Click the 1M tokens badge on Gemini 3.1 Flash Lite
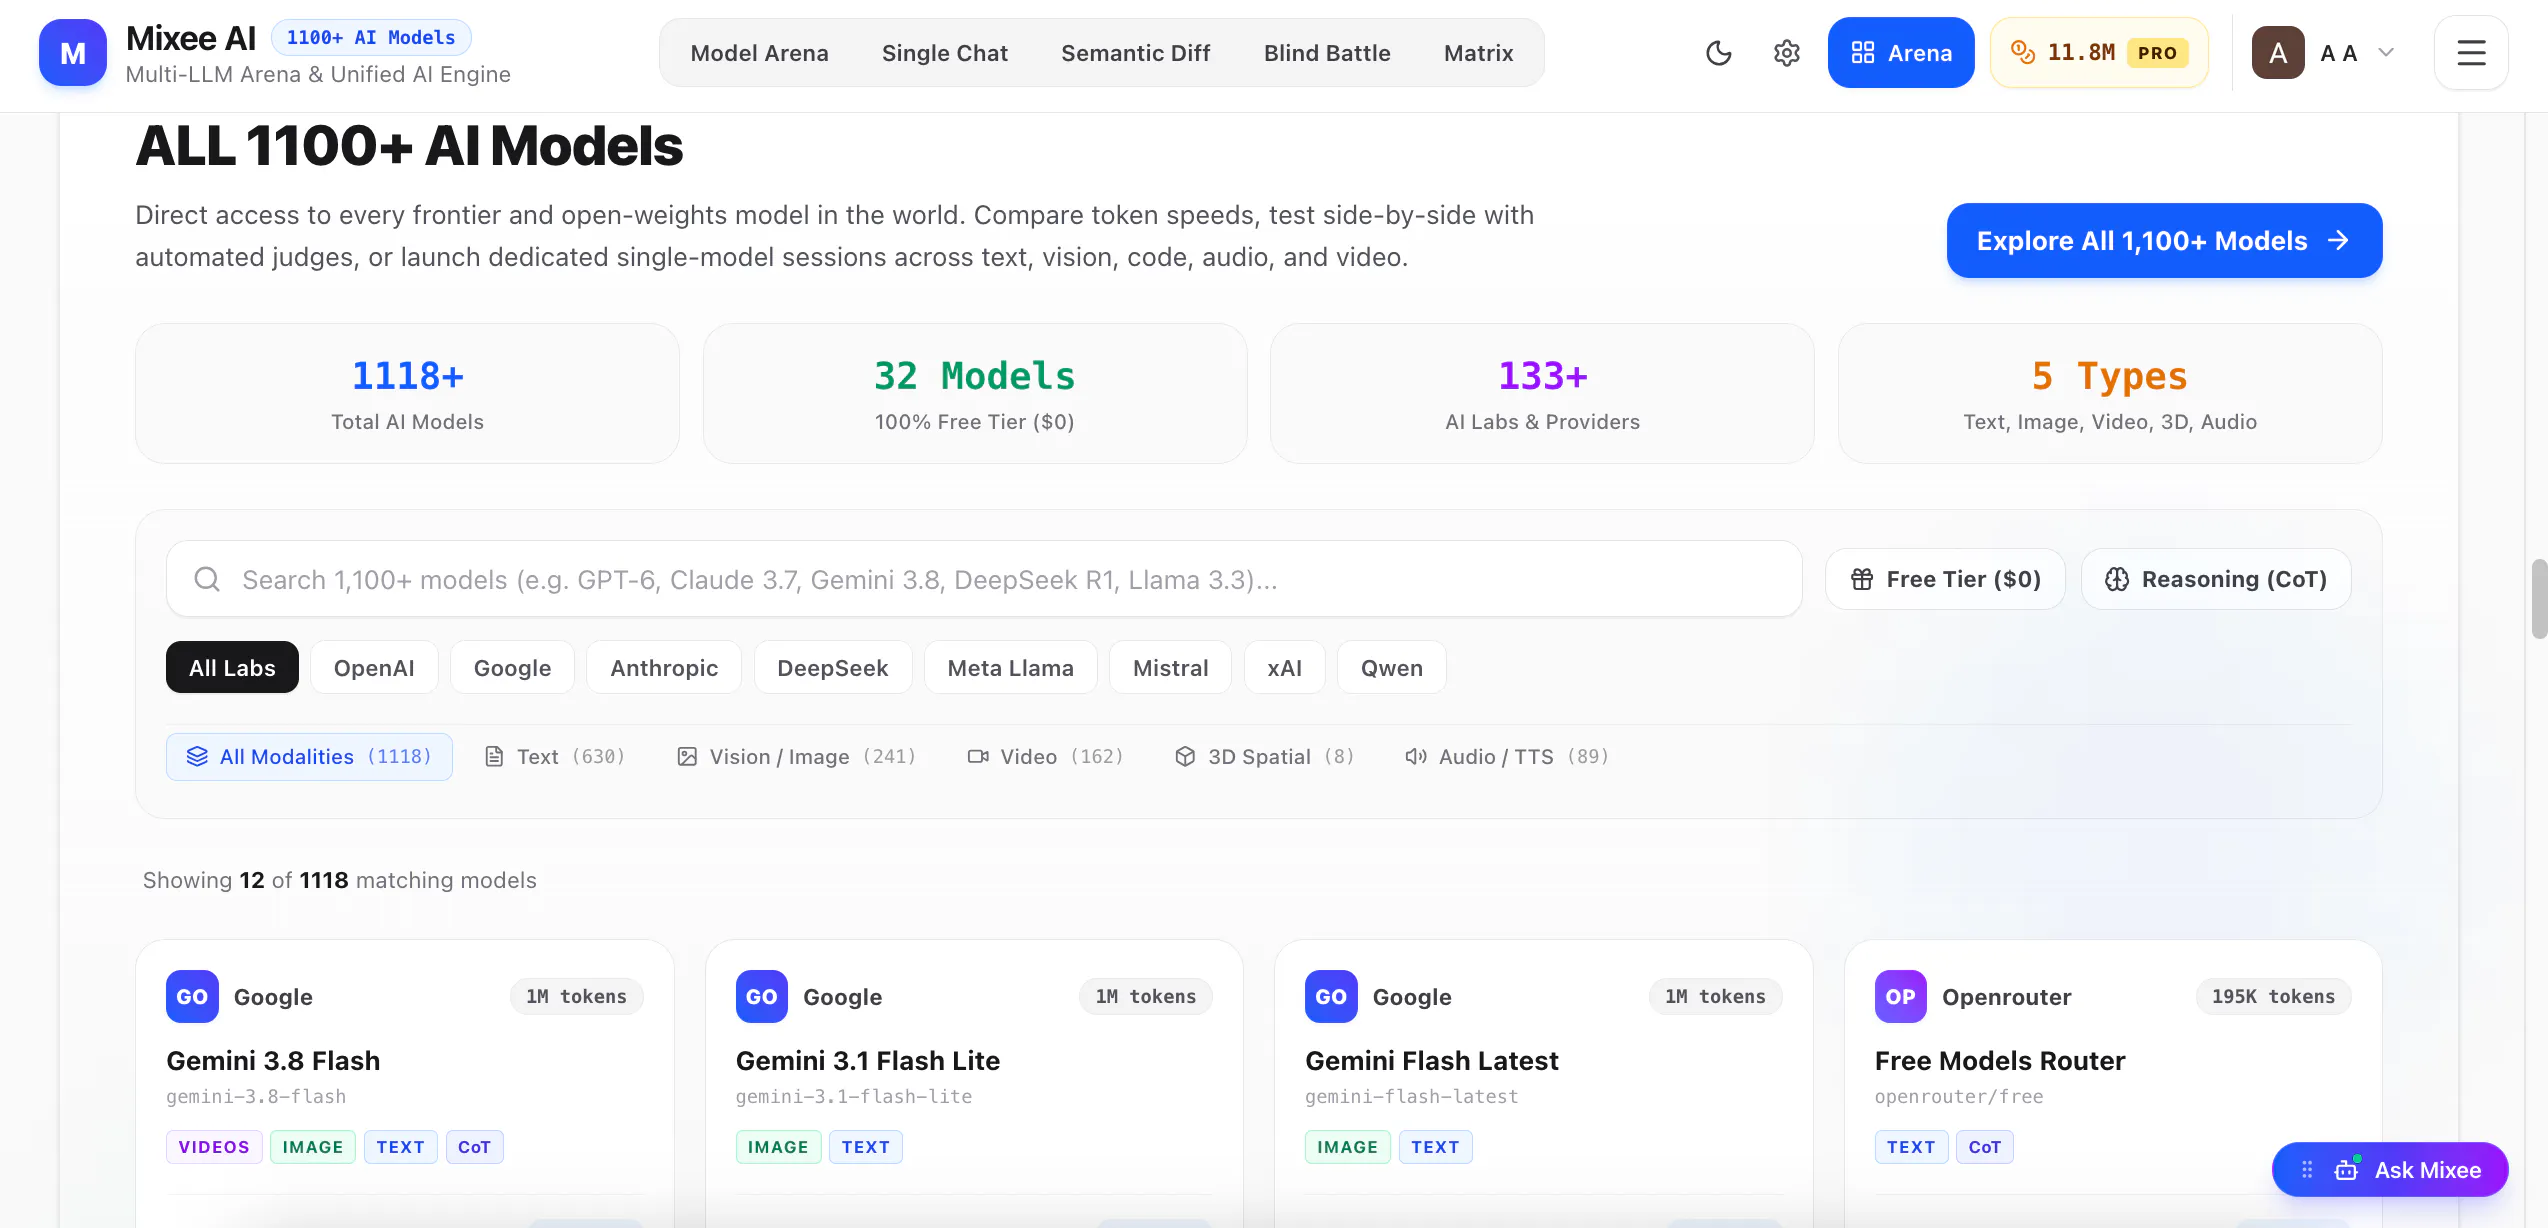 1146,997
